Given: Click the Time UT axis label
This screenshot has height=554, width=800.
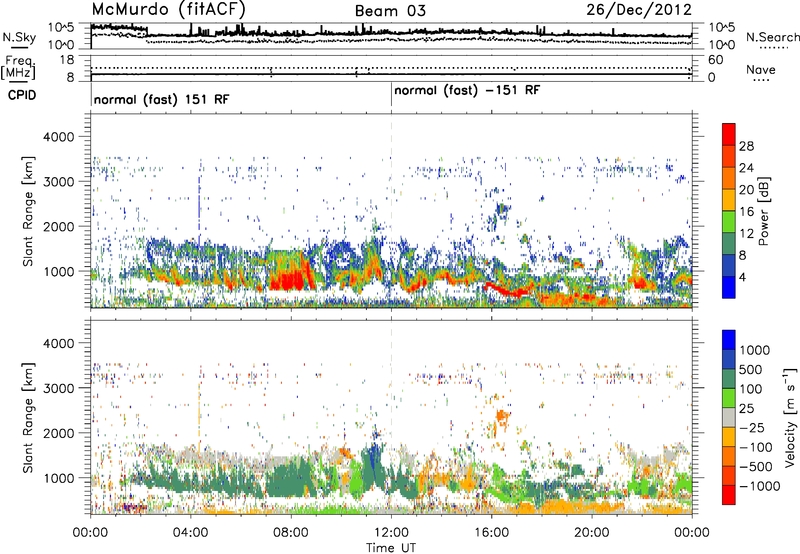Looking at the screenshot, I should pyautogui.click(x=391, y=547).
